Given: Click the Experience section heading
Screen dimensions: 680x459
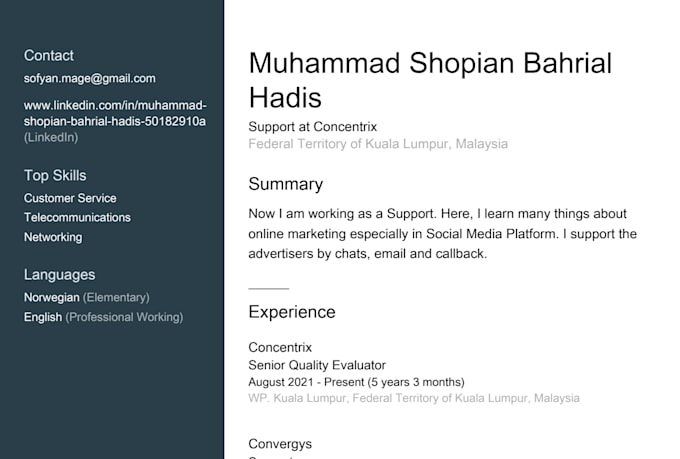Looking at the screenshot, I should coord(292,312).
